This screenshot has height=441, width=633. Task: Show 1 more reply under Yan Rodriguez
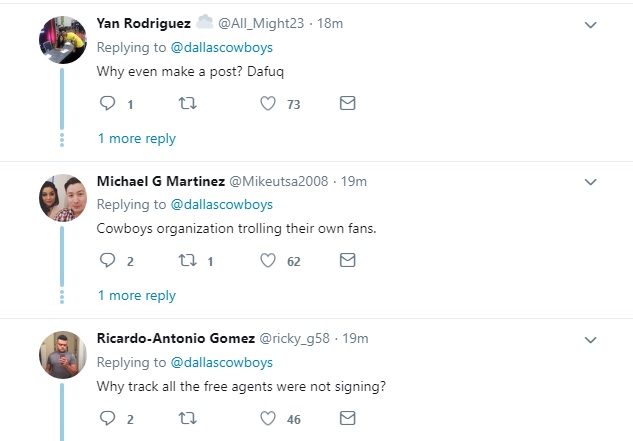pyautogui.click(x=136, y=139)
